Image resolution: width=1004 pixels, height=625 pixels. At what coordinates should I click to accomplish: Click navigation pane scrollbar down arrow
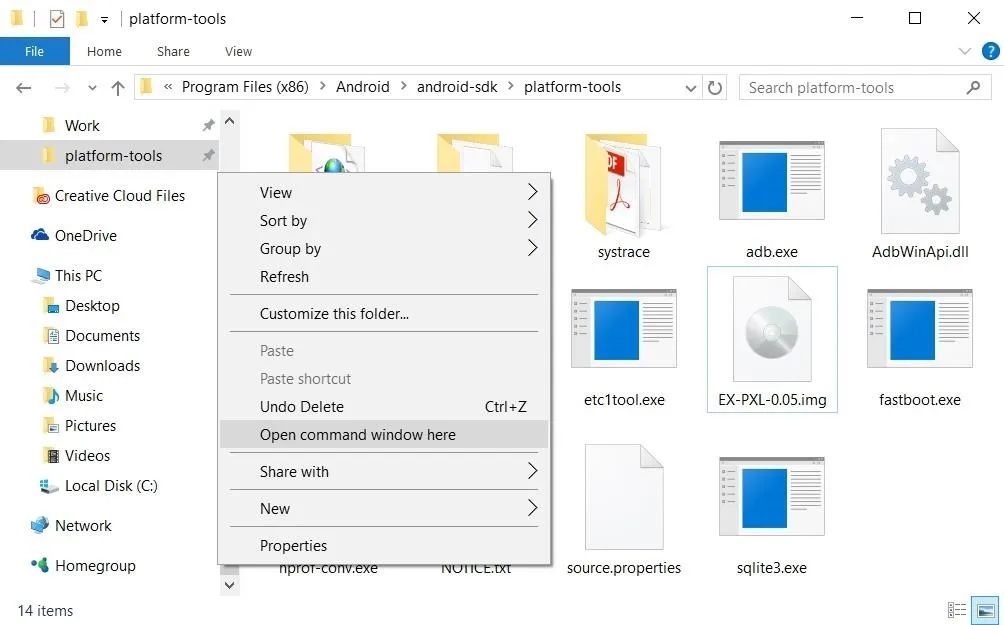point(230,585)
